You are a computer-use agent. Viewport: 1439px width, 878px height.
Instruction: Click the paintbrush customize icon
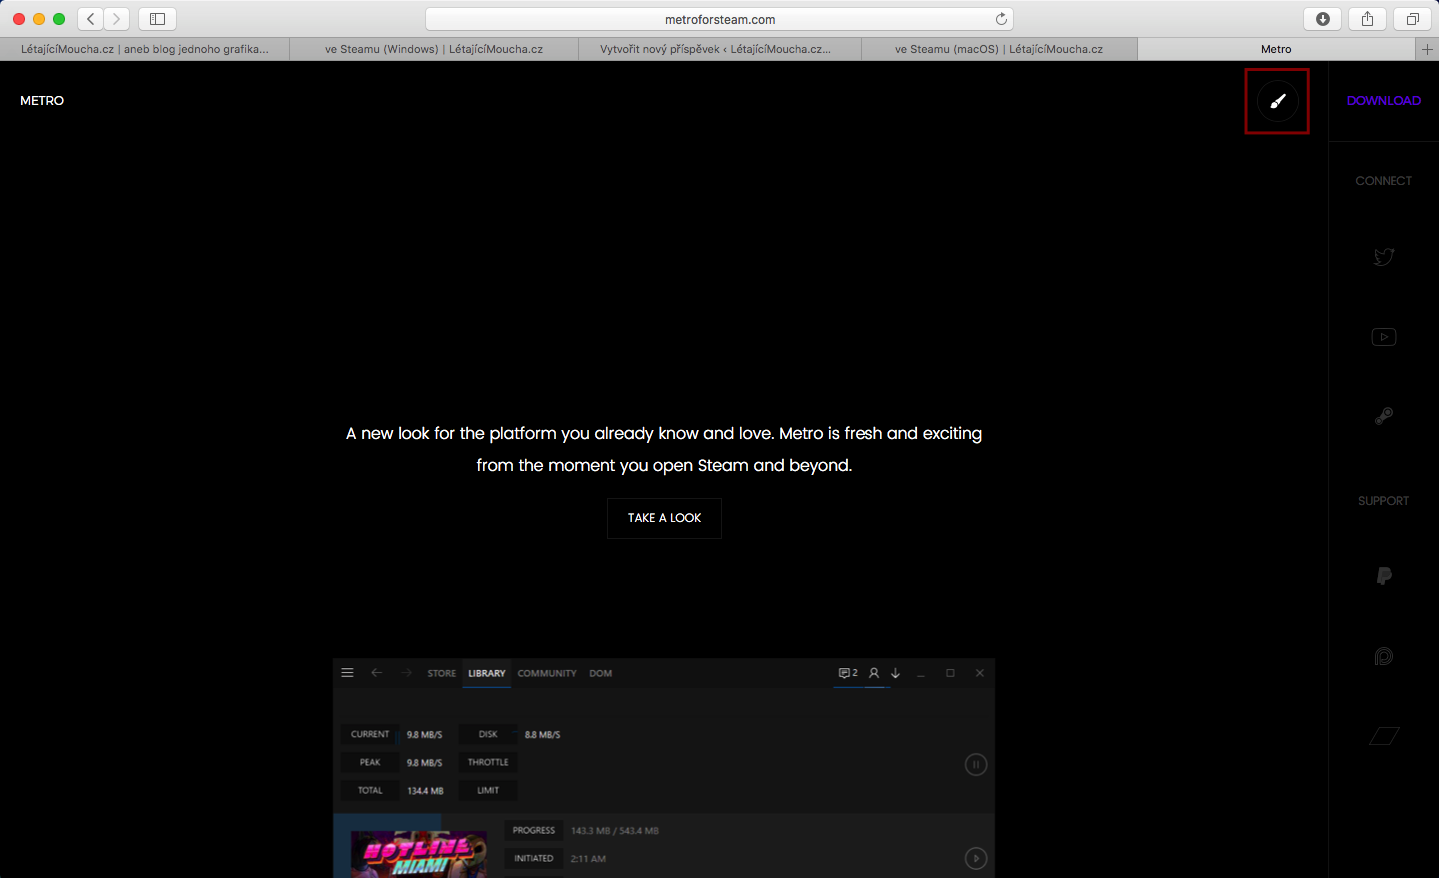click(x=1277, y=101)
